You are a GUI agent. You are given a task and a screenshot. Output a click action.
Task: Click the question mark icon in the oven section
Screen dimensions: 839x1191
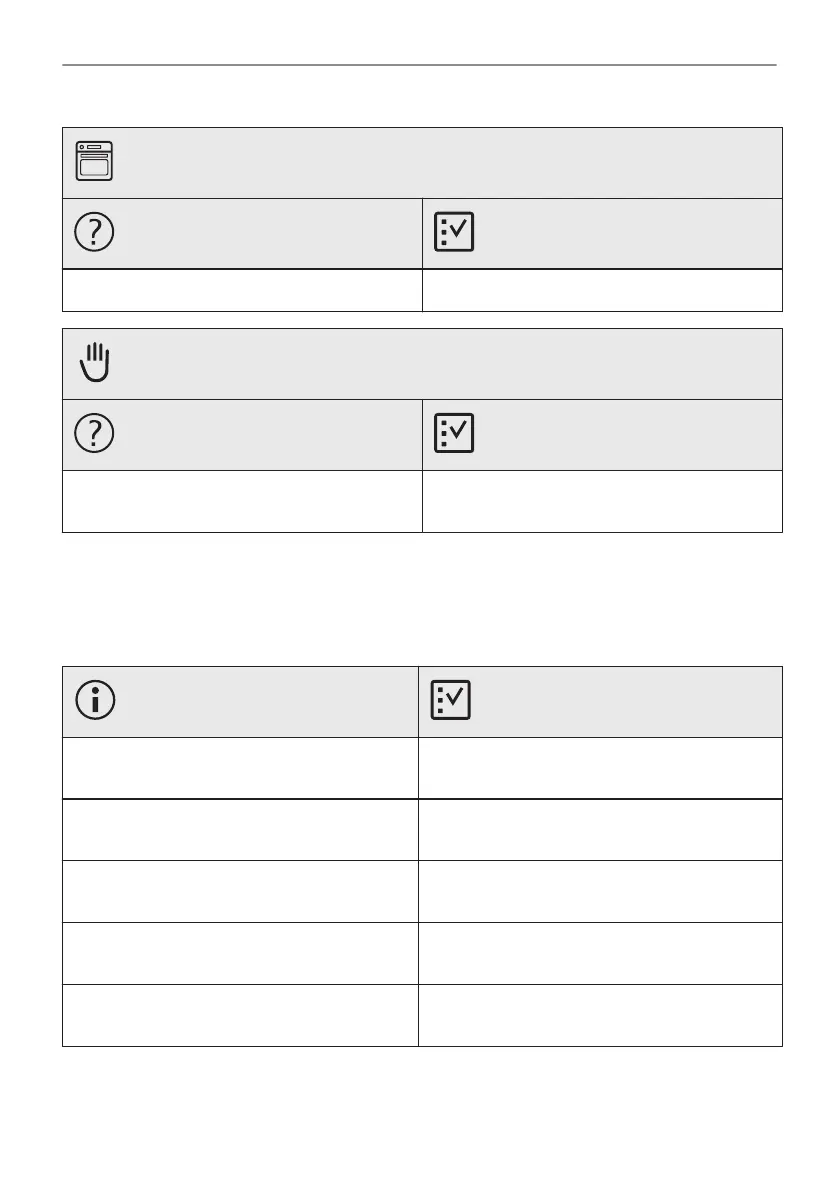point(94,233)
